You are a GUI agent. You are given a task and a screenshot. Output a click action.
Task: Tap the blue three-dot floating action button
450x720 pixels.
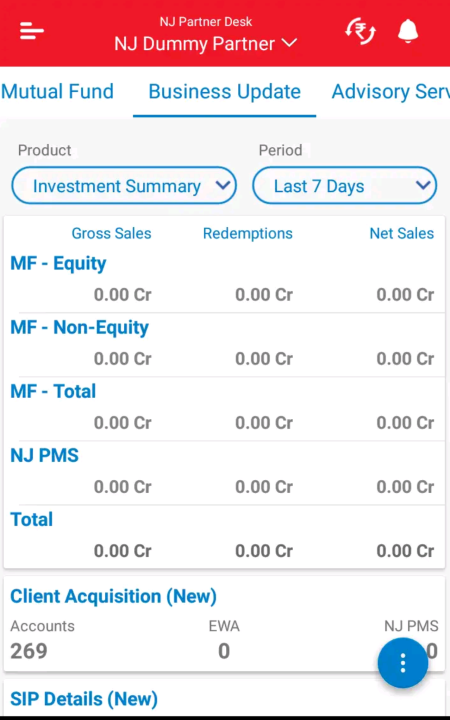(403, 663)
